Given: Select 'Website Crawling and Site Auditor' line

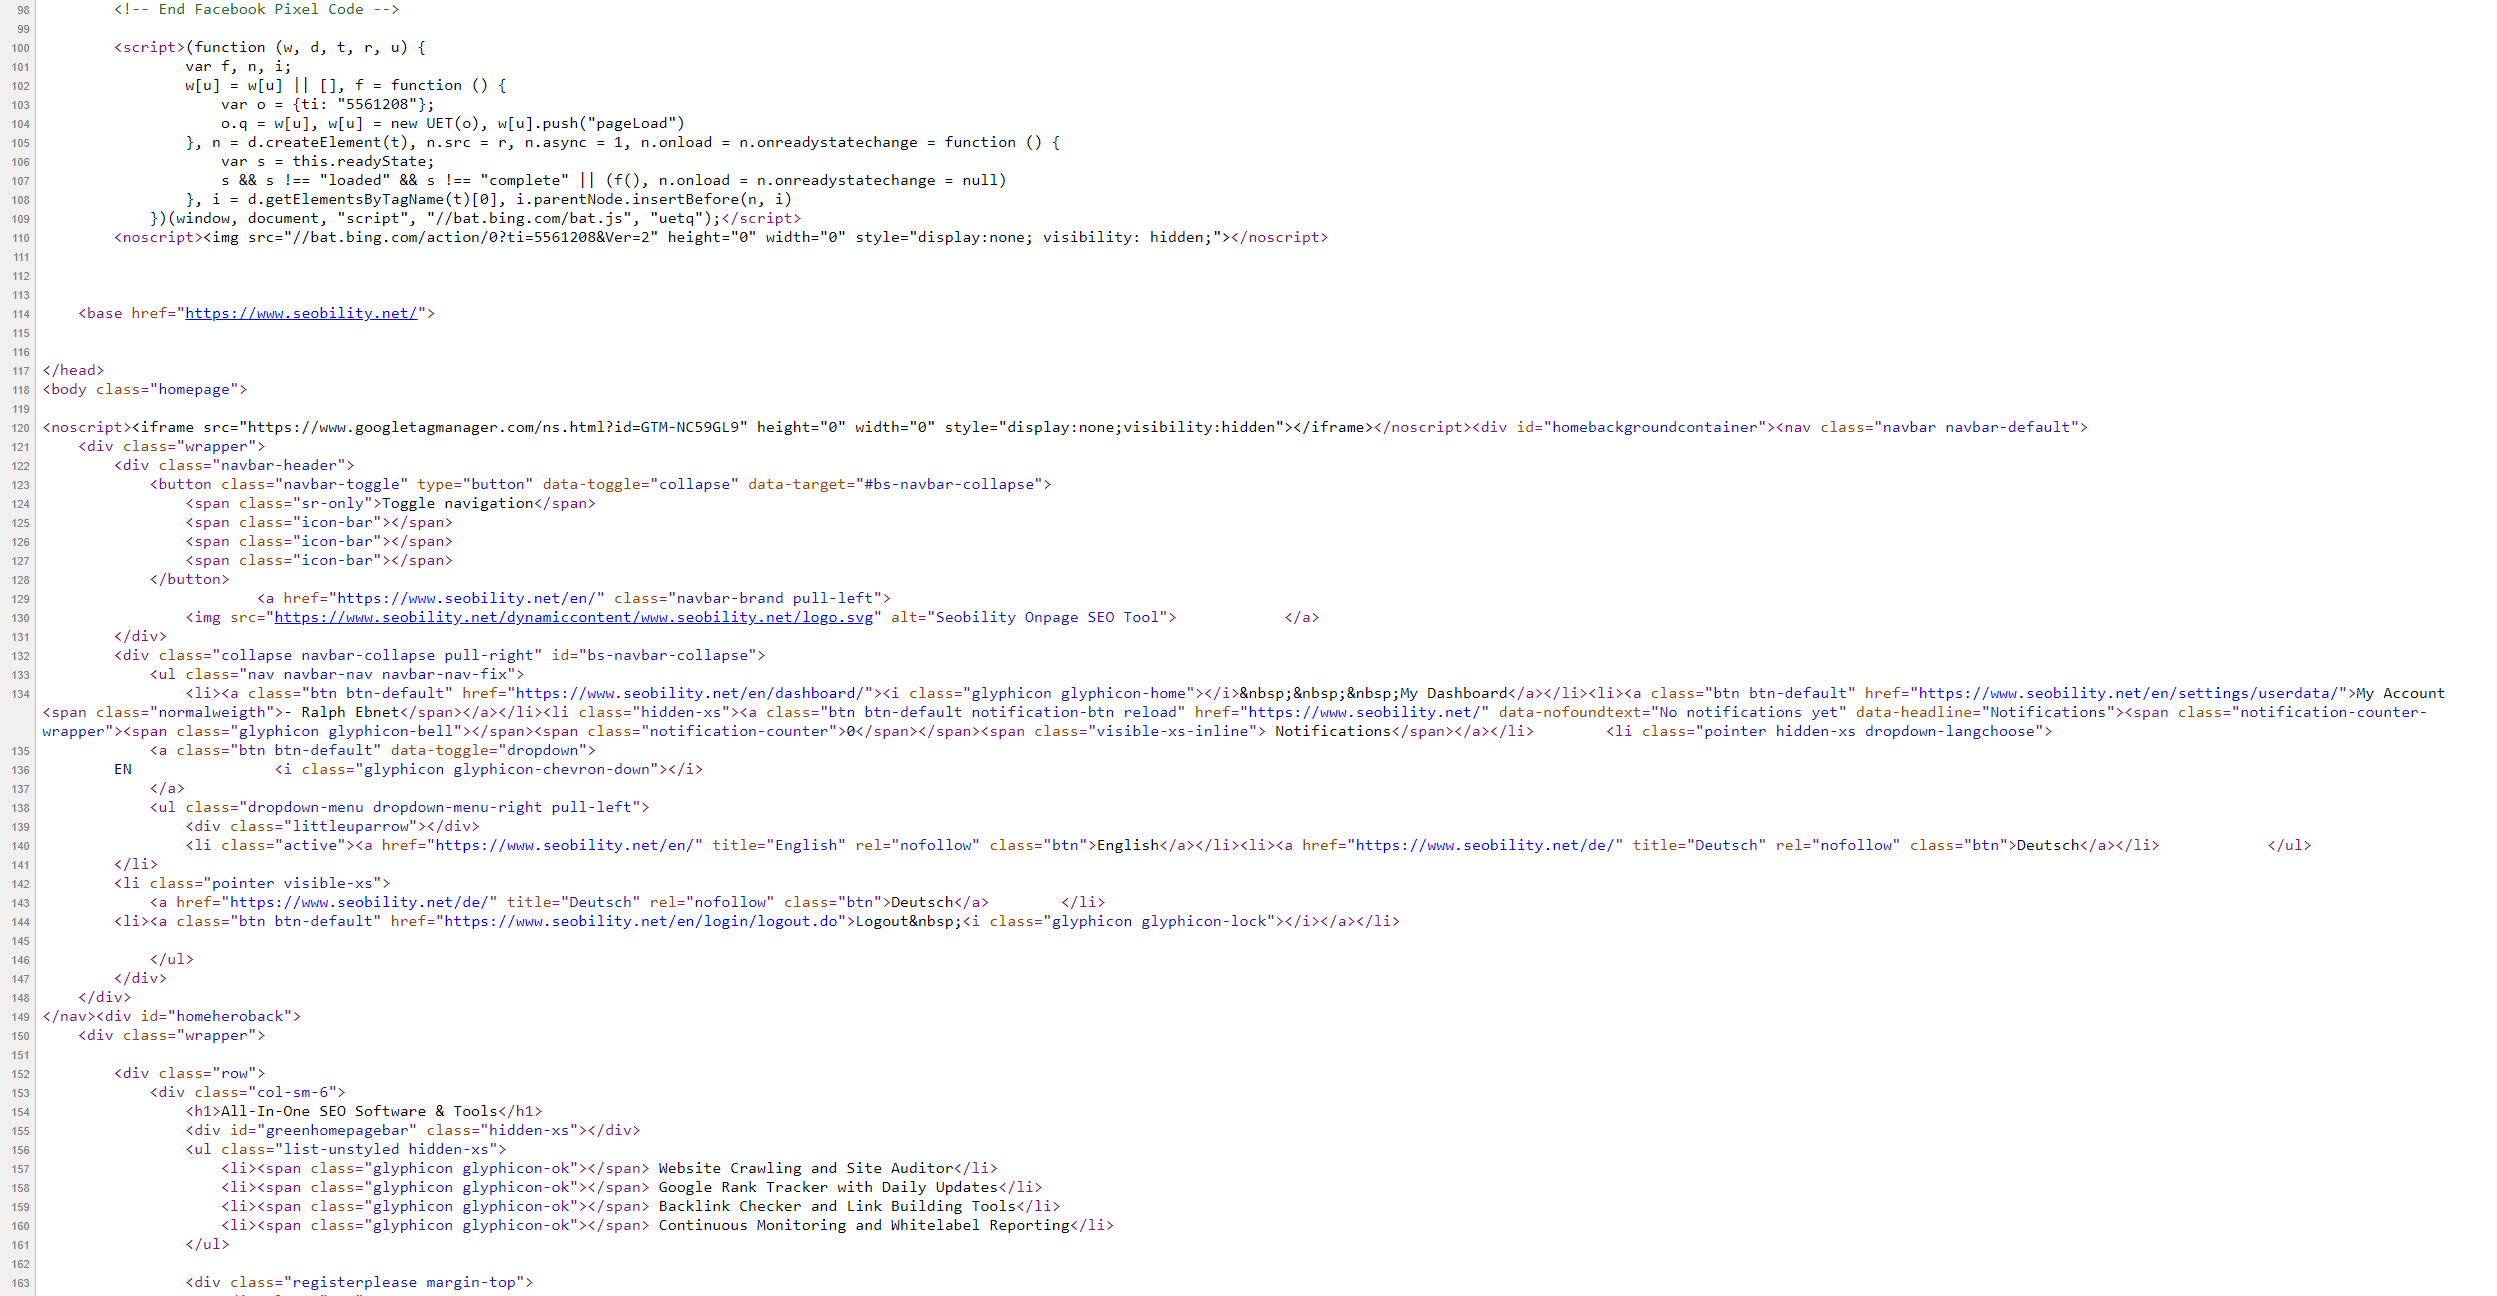Looking at the screenshot, I should (610, 1168).
